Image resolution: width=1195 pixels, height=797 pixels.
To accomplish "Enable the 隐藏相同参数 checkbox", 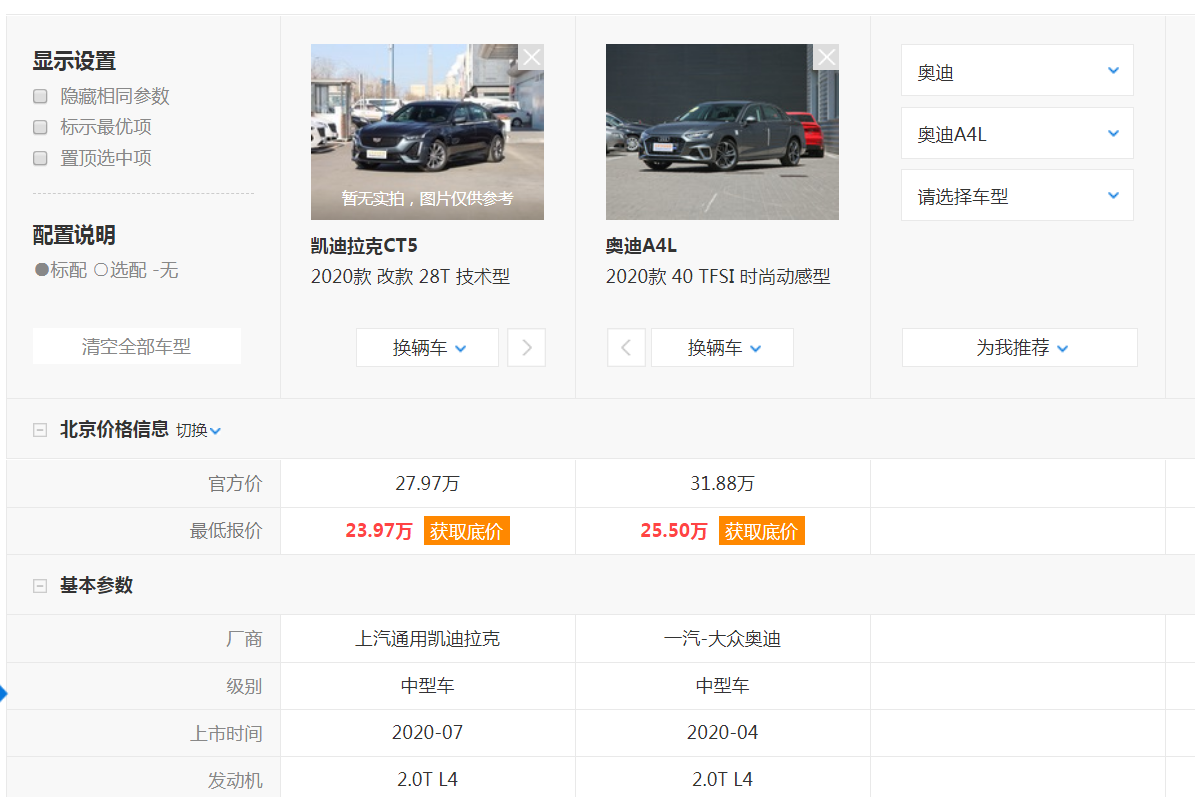I will tap(40, 96).
